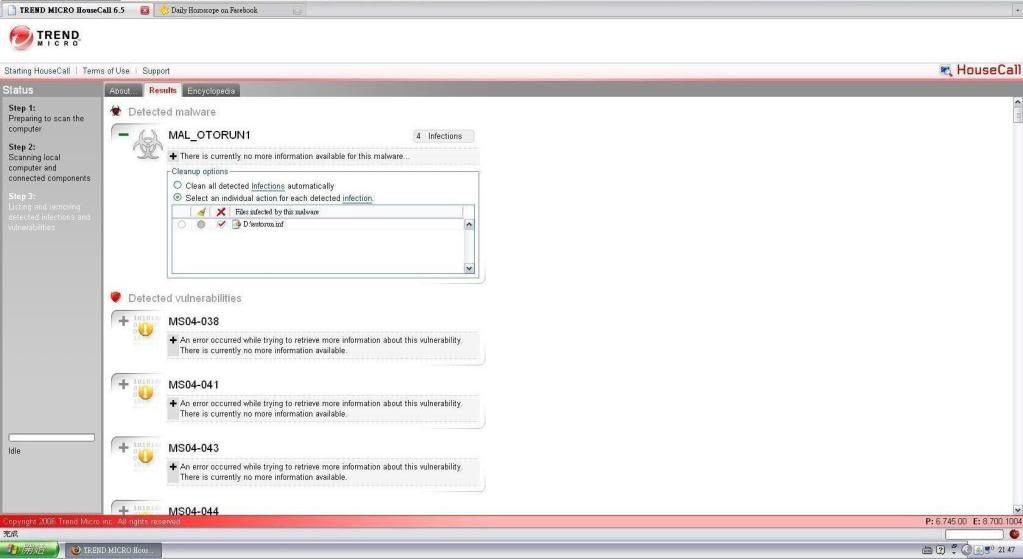This screenshot has width=1023, height=559.
Task: Open the Support link
Action: (x=156, y=70)
